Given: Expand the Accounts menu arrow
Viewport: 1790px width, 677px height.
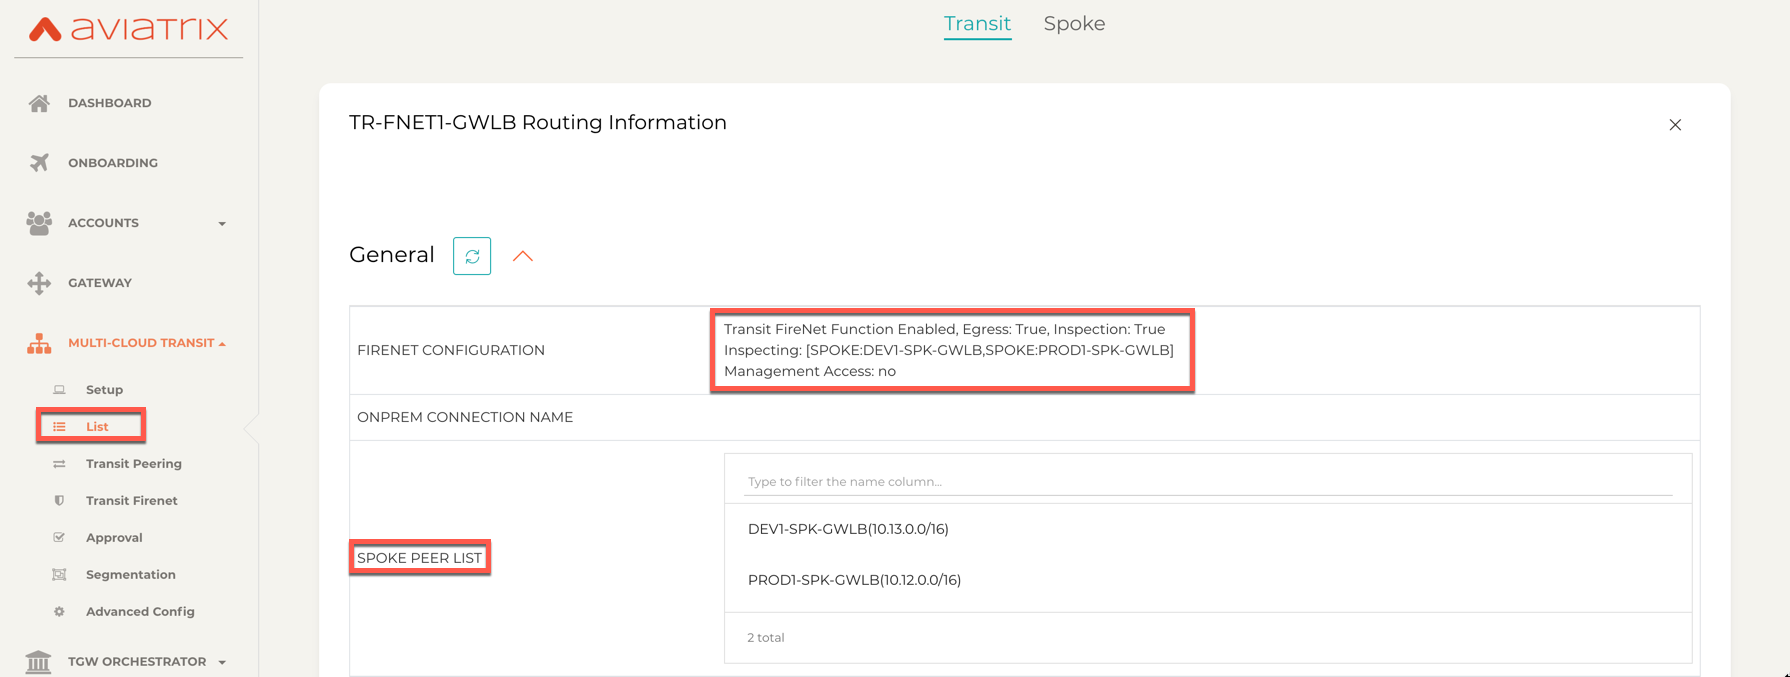Looking at the screenshot, I should coord(222,224).
